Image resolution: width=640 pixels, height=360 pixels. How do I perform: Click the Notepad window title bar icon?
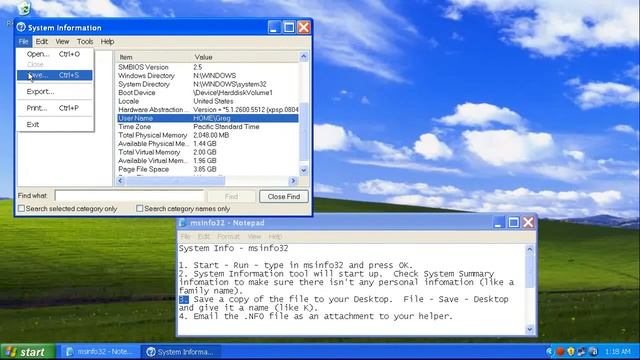tap(182, 223)
